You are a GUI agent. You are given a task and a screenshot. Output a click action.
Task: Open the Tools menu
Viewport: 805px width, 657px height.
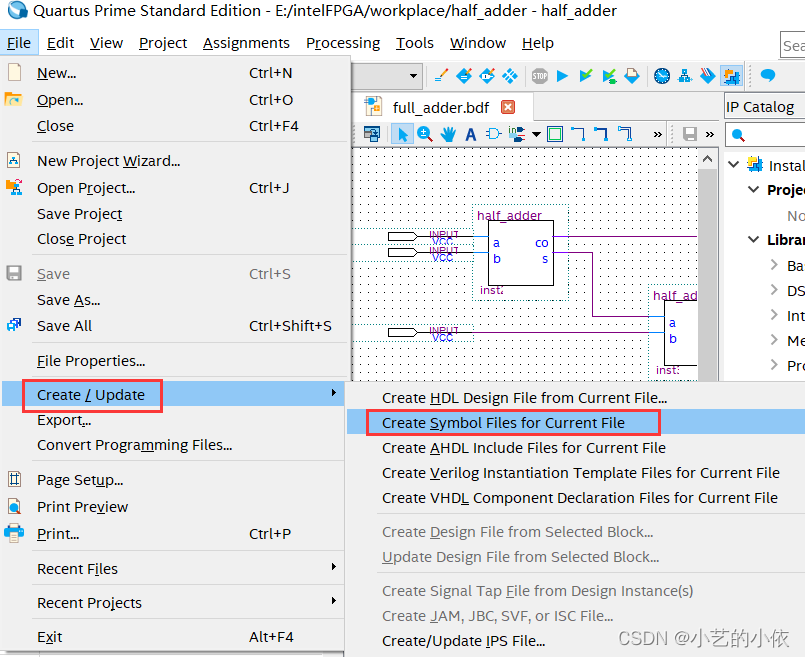415,43
